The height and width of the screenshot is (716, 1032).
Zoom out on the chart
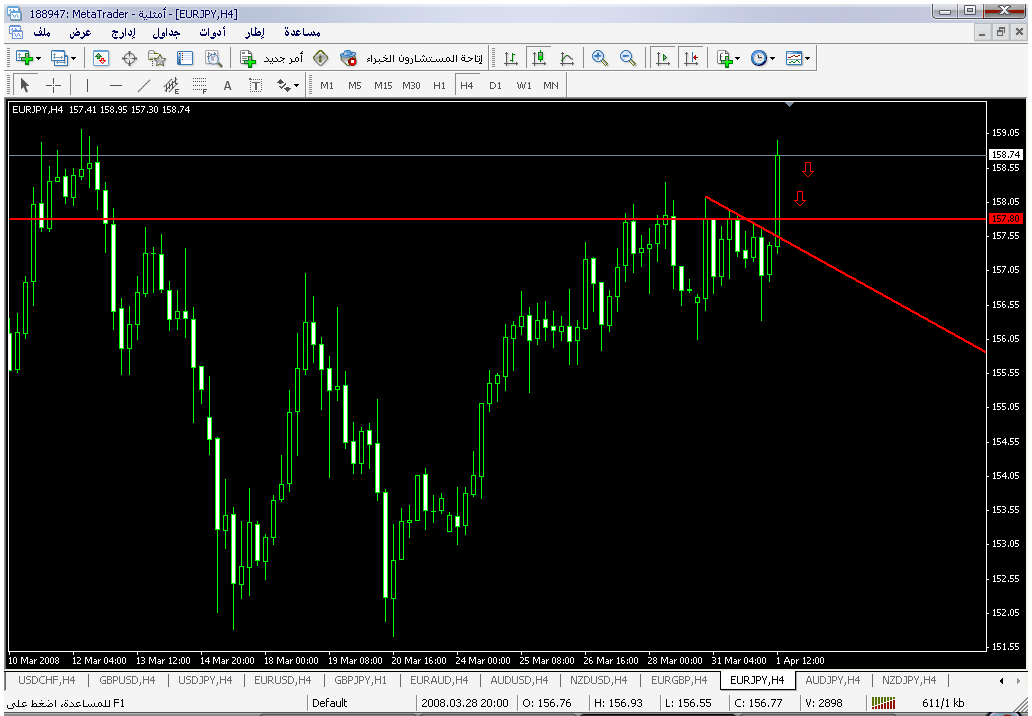coord(628,59)
